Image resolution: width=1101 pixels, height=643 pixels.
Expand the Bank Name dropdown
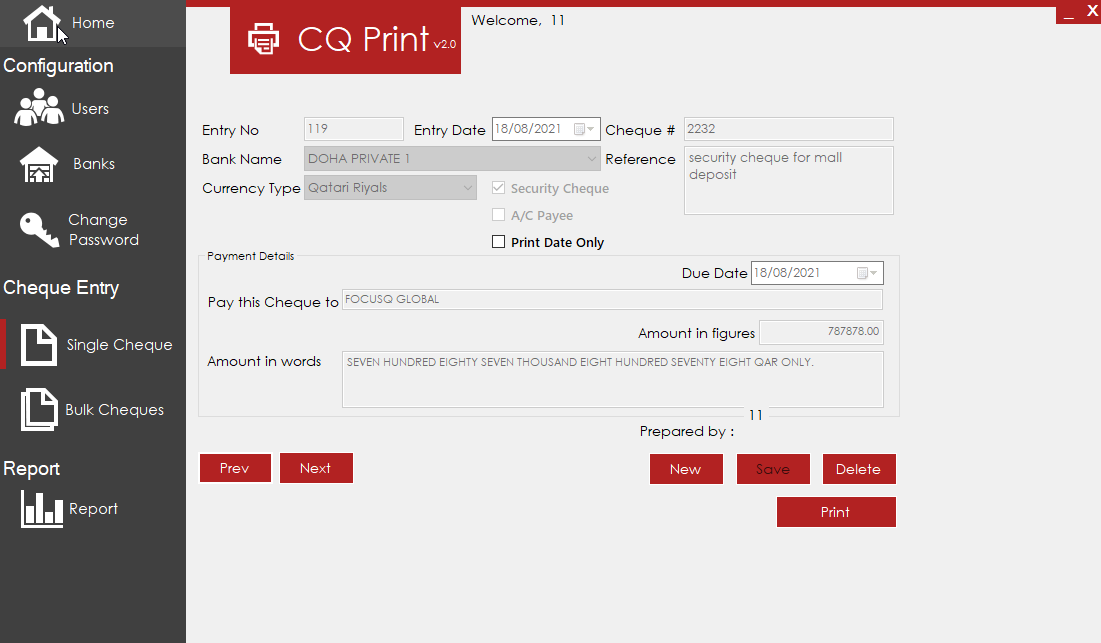pyautogui.click(x=592, y=159)
